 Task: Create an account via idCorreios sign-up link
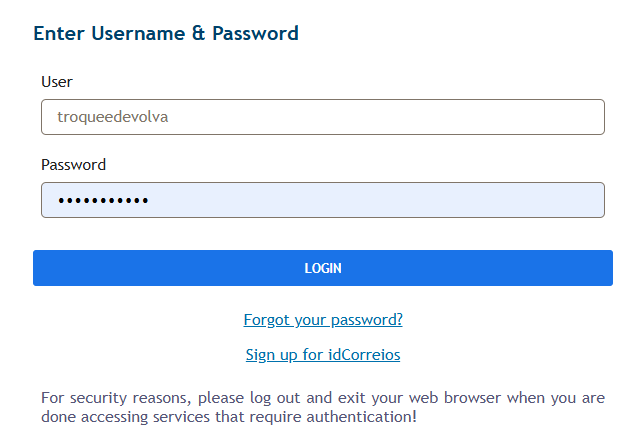pos(323,354)
